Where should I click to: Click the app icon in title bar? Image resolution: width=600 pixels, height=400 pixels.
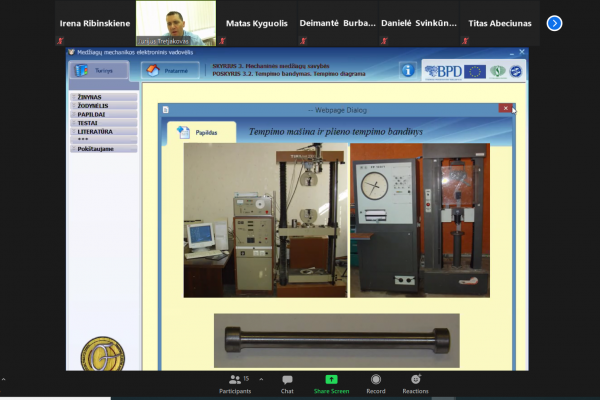(71, 52)
